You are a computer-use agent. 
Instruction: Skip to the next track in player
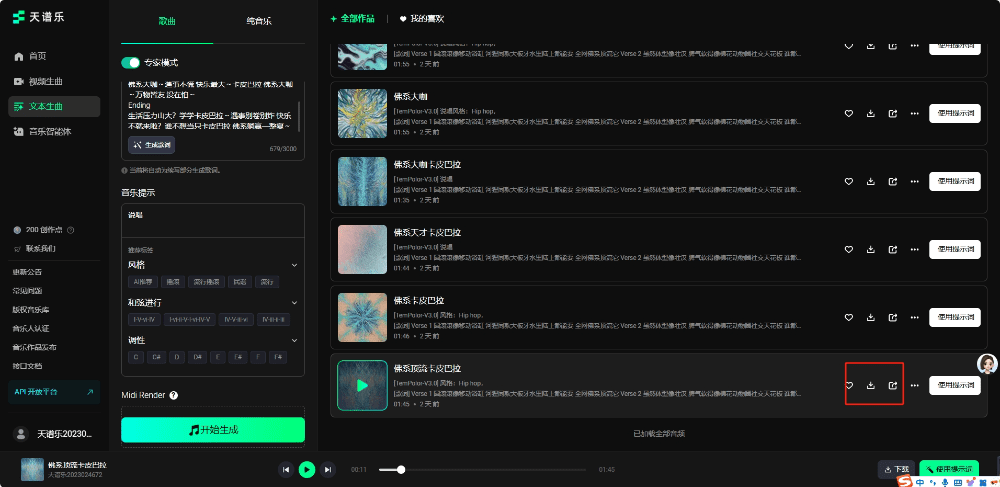(x=327, y=469)
